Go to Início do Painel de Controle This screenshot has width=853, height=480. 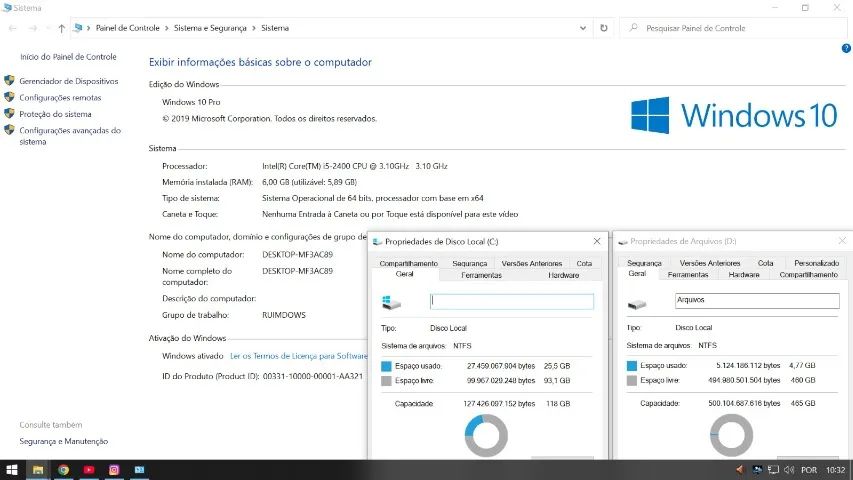pos(69,57)
